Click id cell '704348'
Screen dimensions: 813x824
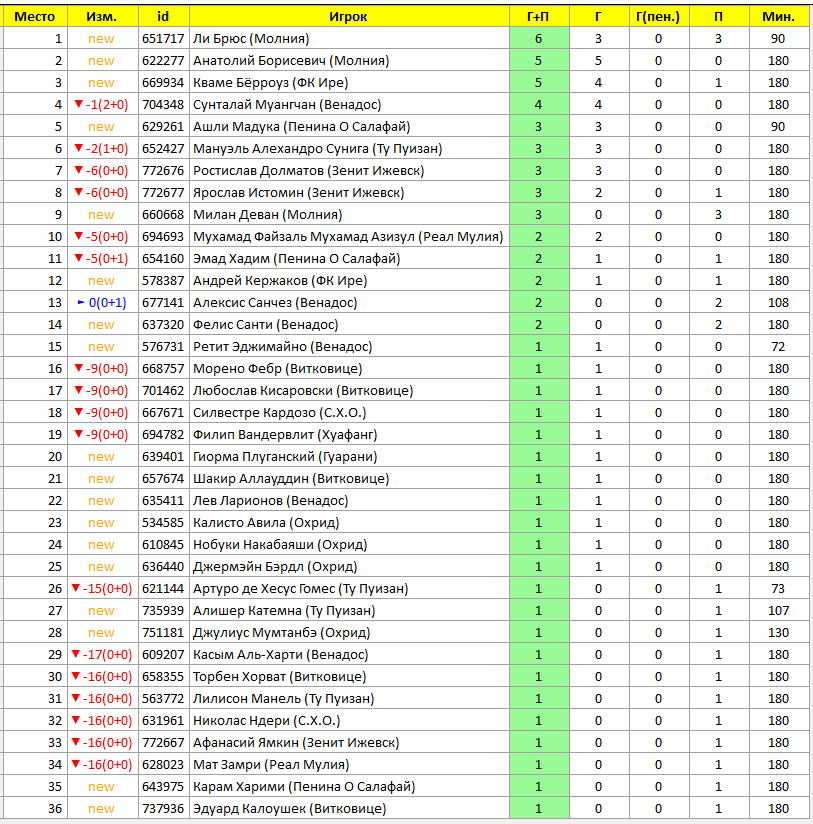(163, 105)
